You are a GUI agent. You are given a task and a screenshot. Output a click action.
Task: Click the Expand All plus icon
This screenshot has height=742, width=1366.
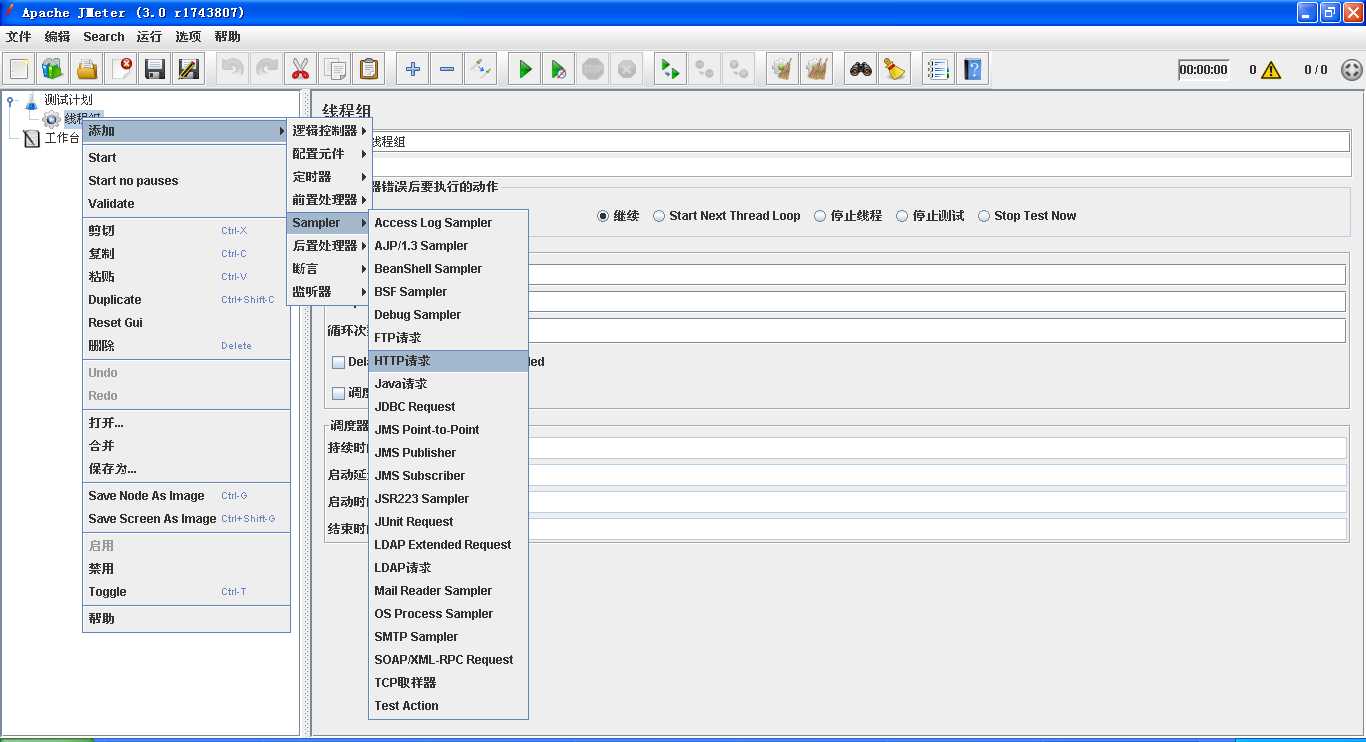click(413, 69)
